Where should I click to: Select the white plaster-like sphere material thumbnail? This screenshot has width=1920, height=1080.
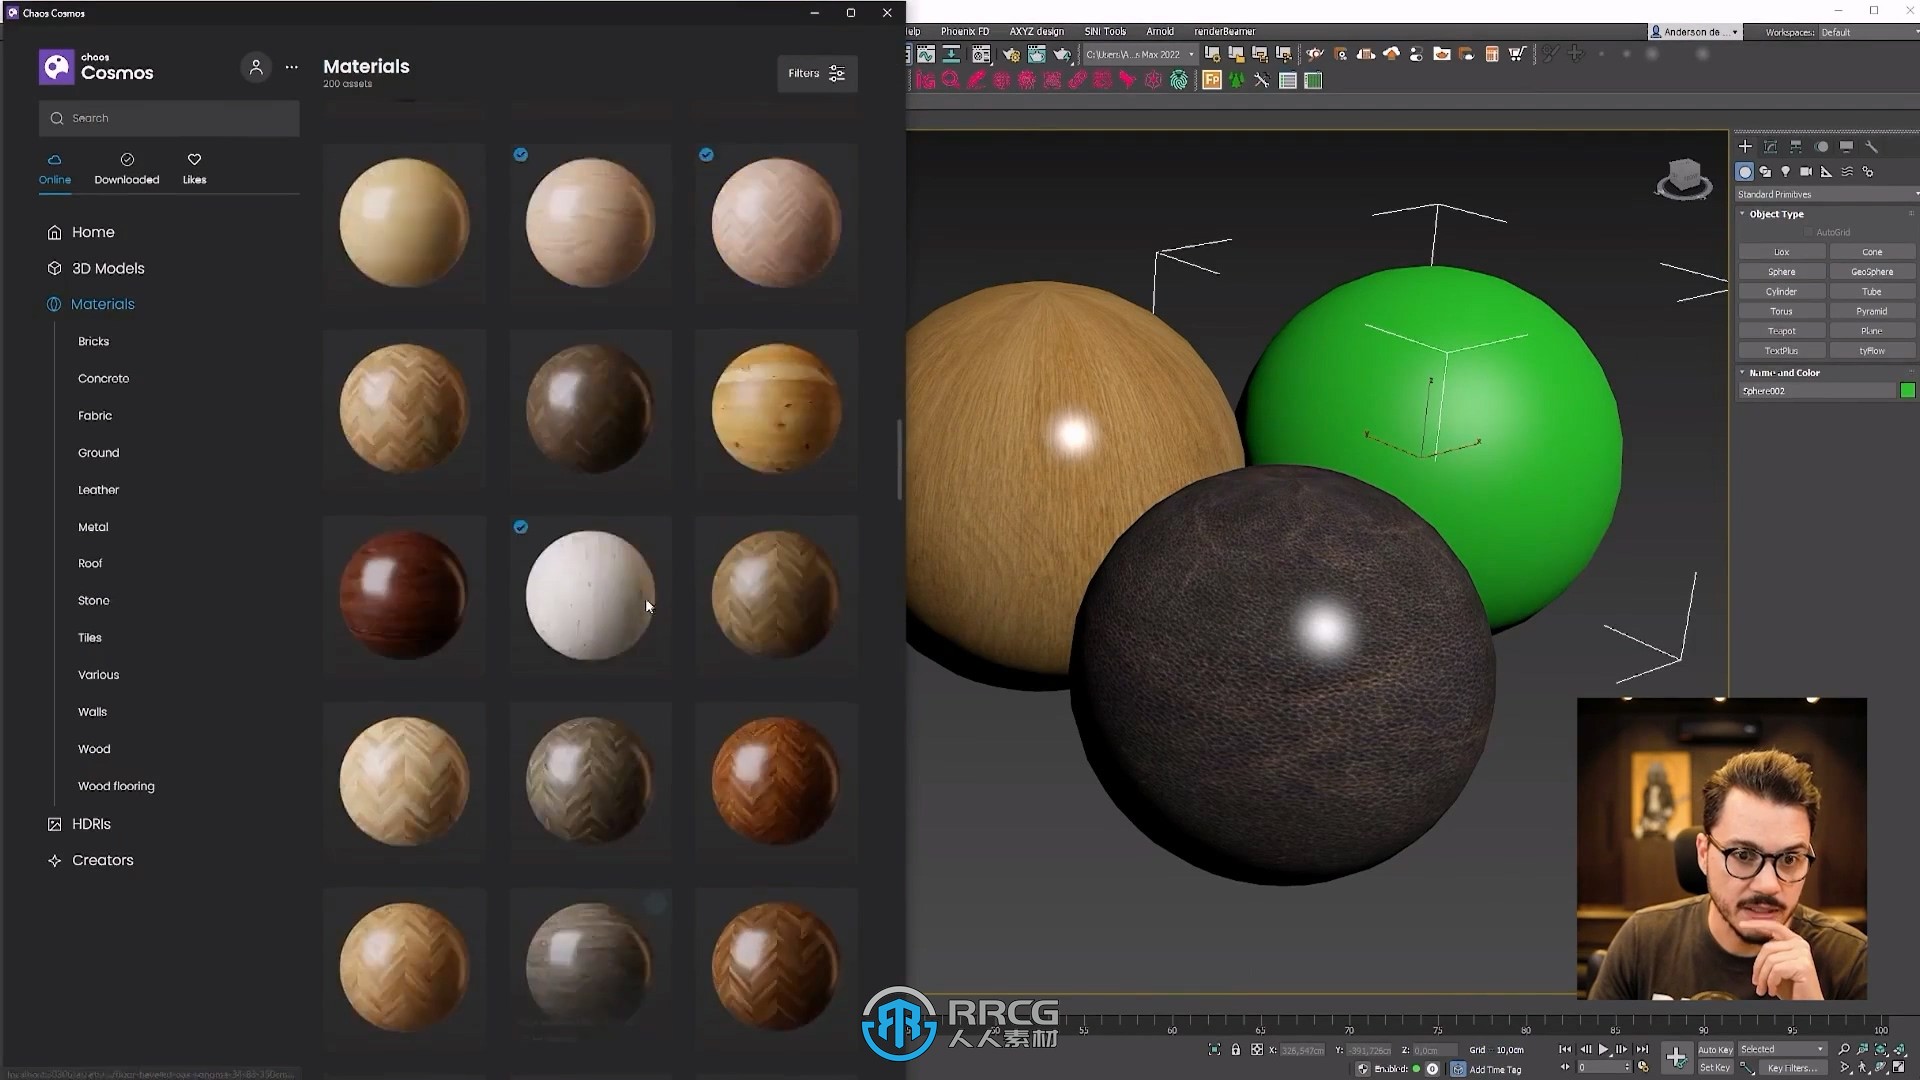click(x=590, y=595)
